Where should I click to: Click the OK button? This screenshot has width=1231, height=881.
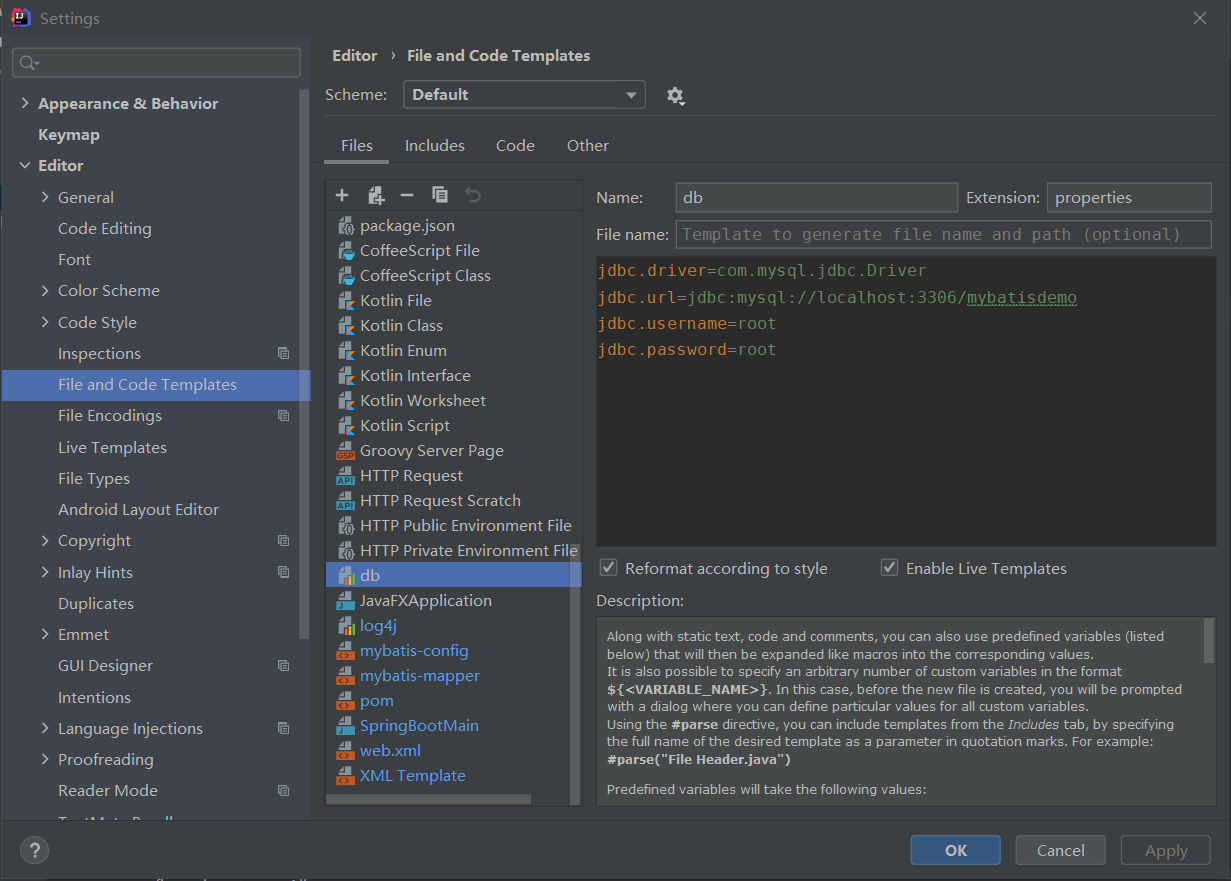(956, 850)
